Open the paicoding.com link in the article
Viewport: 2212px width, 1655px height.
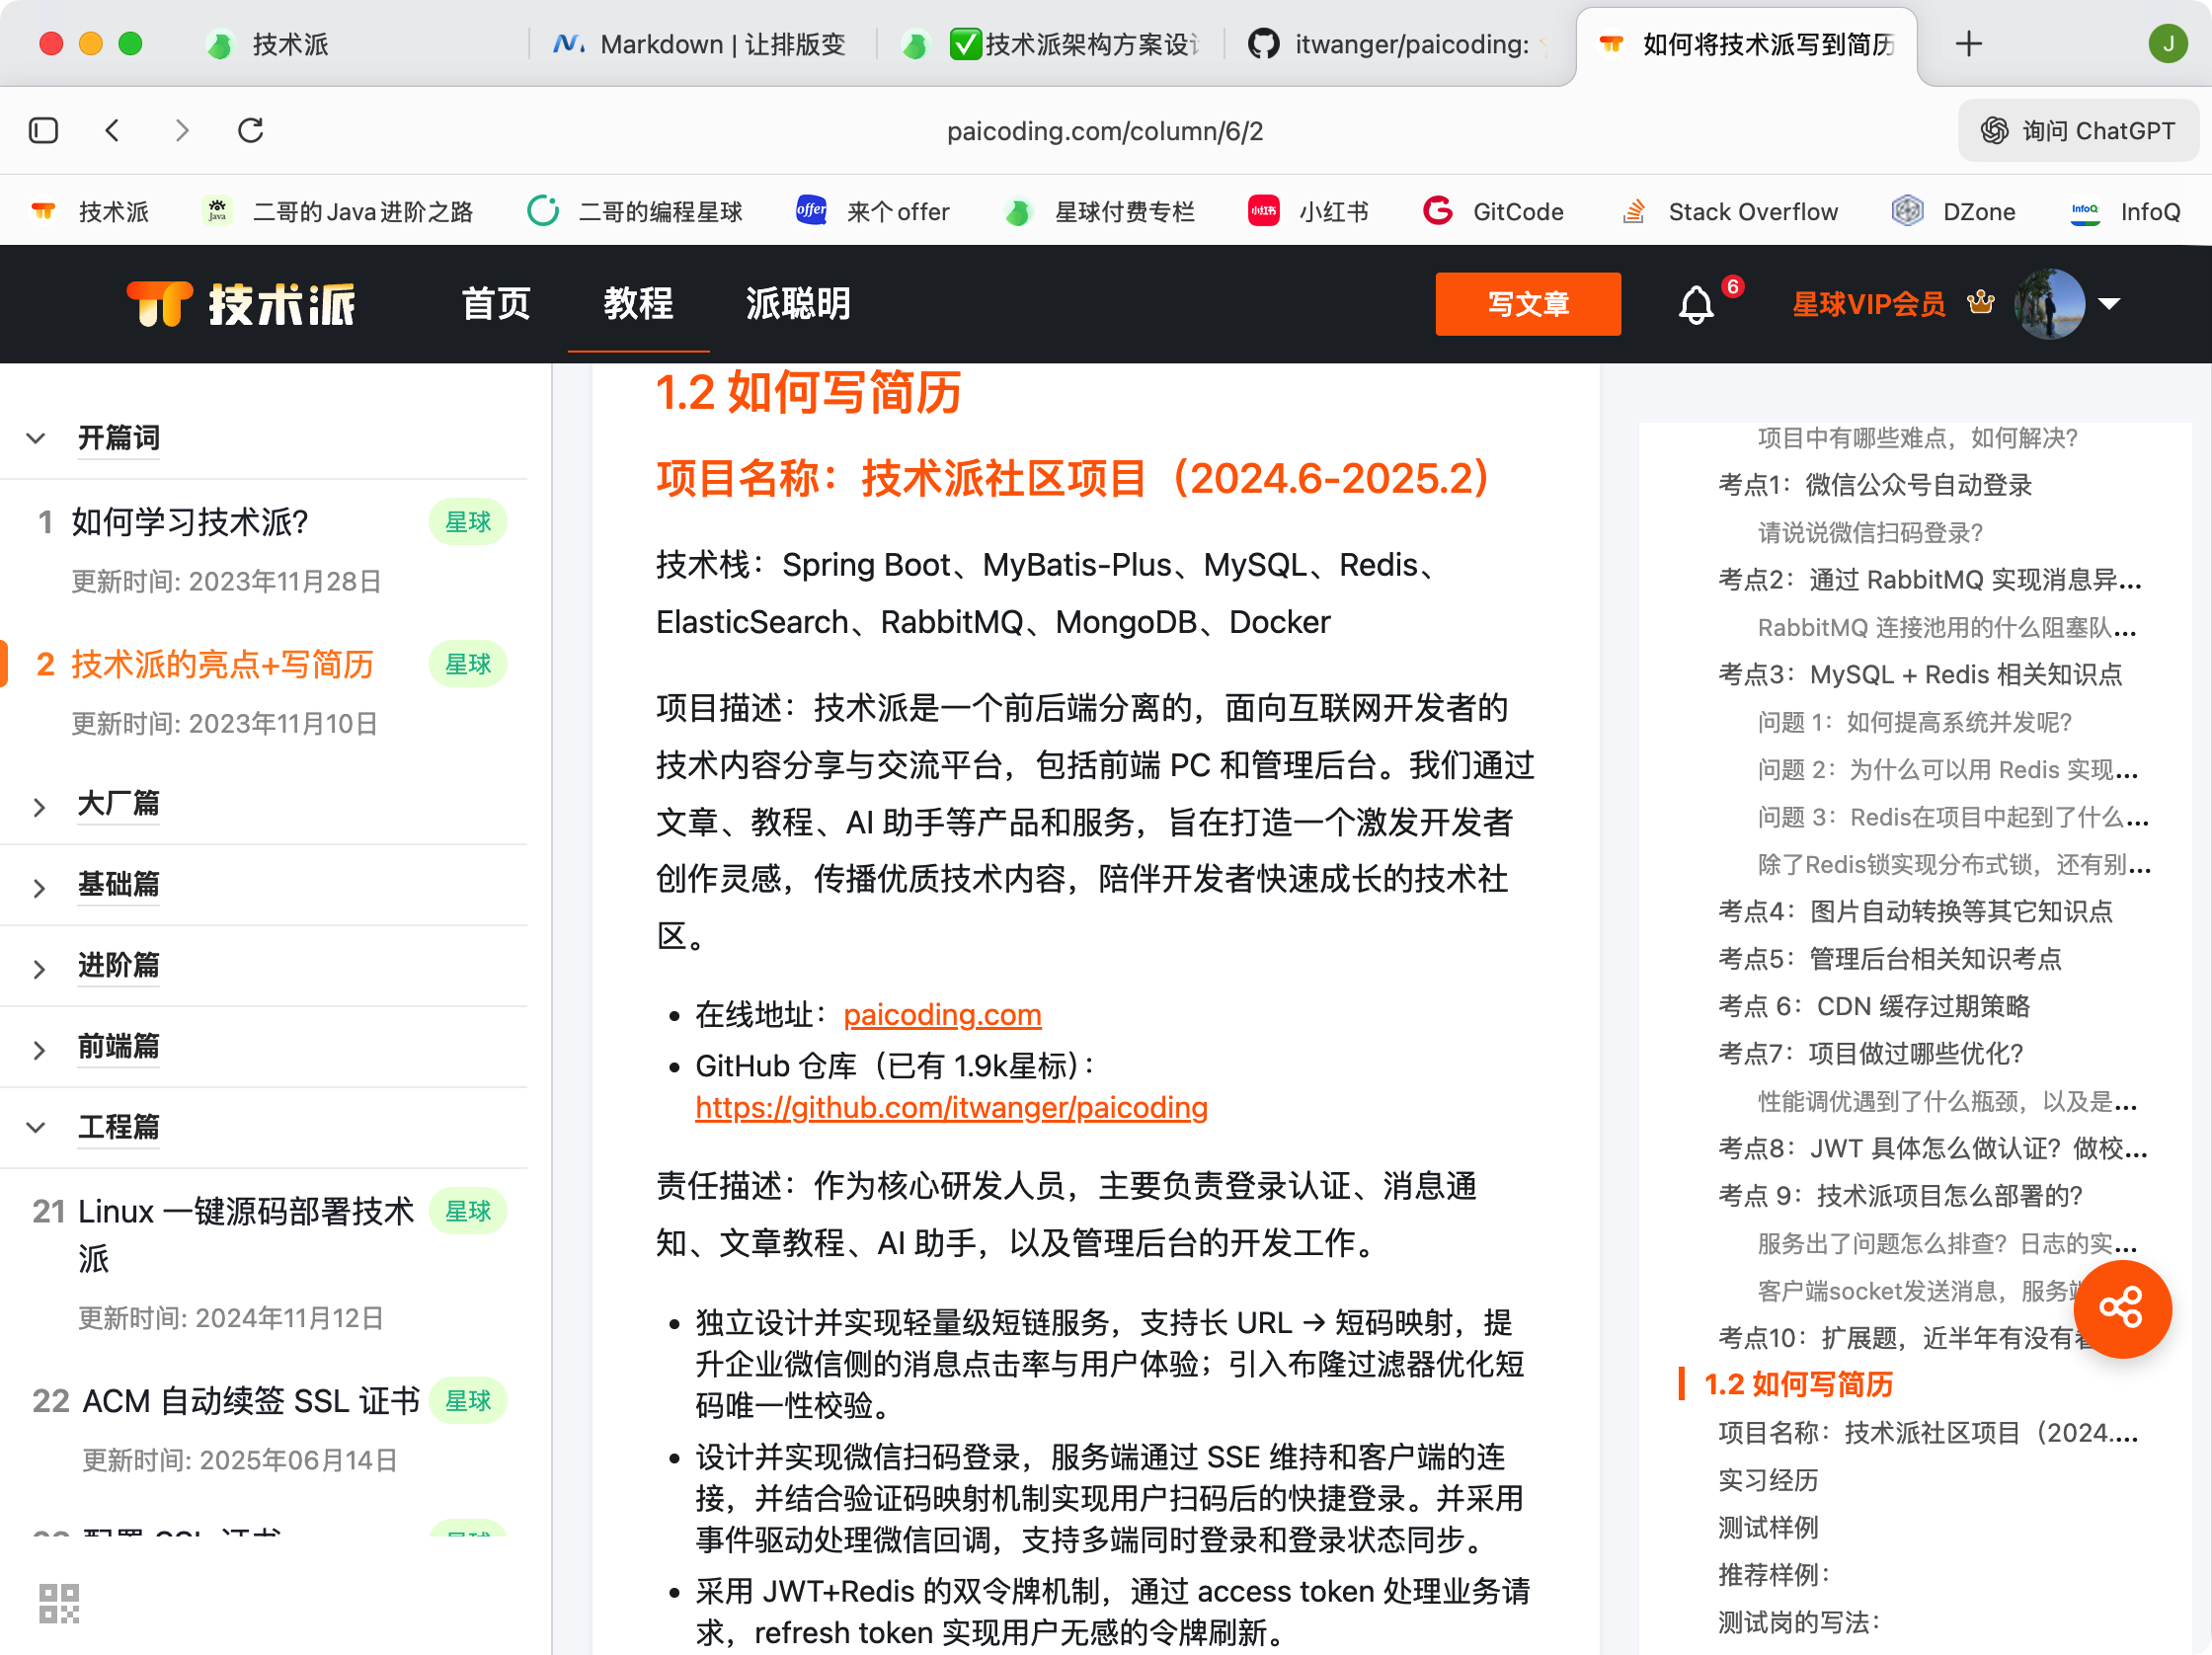click(941, 1015)
